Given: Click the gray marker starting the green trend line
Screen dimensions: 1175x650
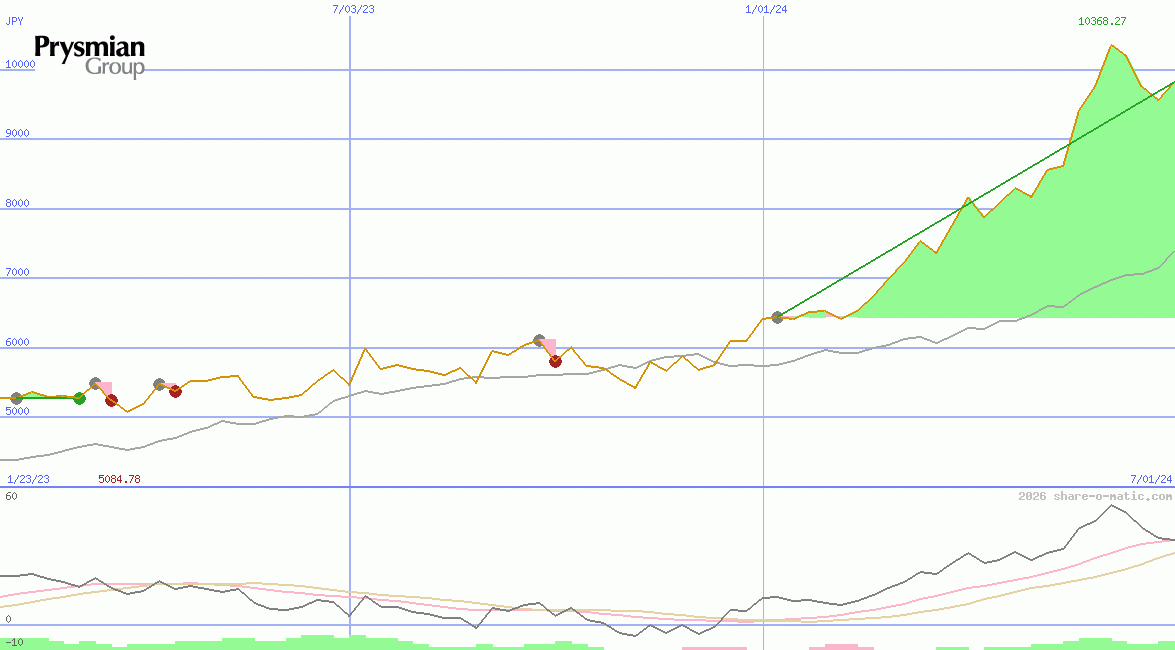Looking at the screenshot, I should coord(777,317).
